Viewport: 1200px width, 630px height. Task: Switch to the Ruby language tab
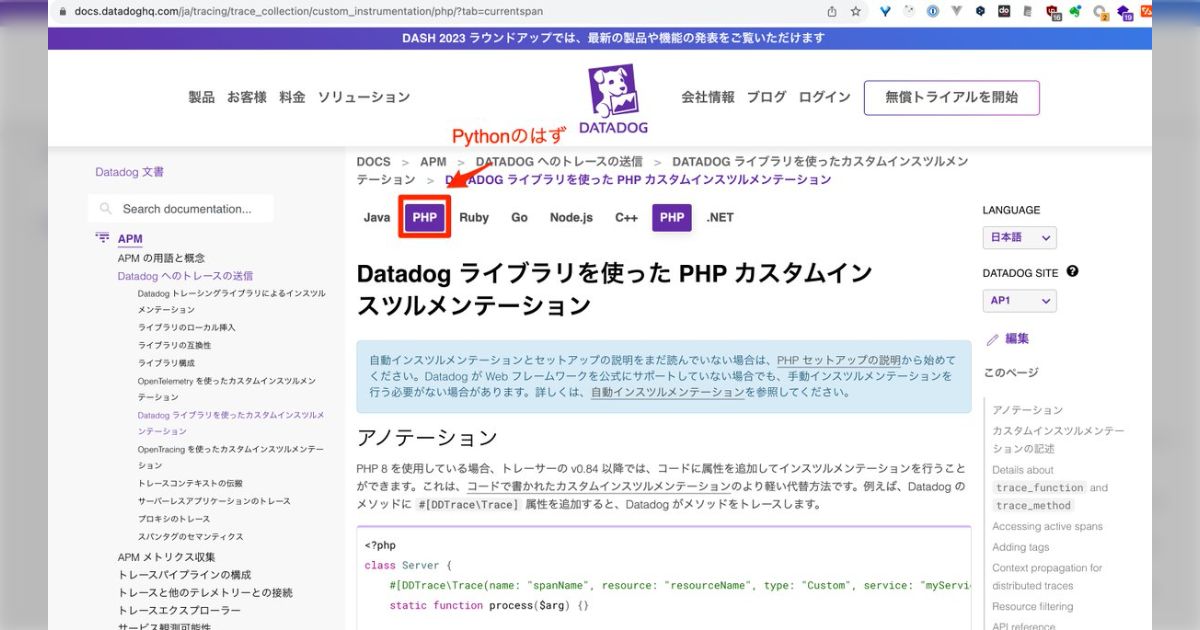tap(473, 217)
